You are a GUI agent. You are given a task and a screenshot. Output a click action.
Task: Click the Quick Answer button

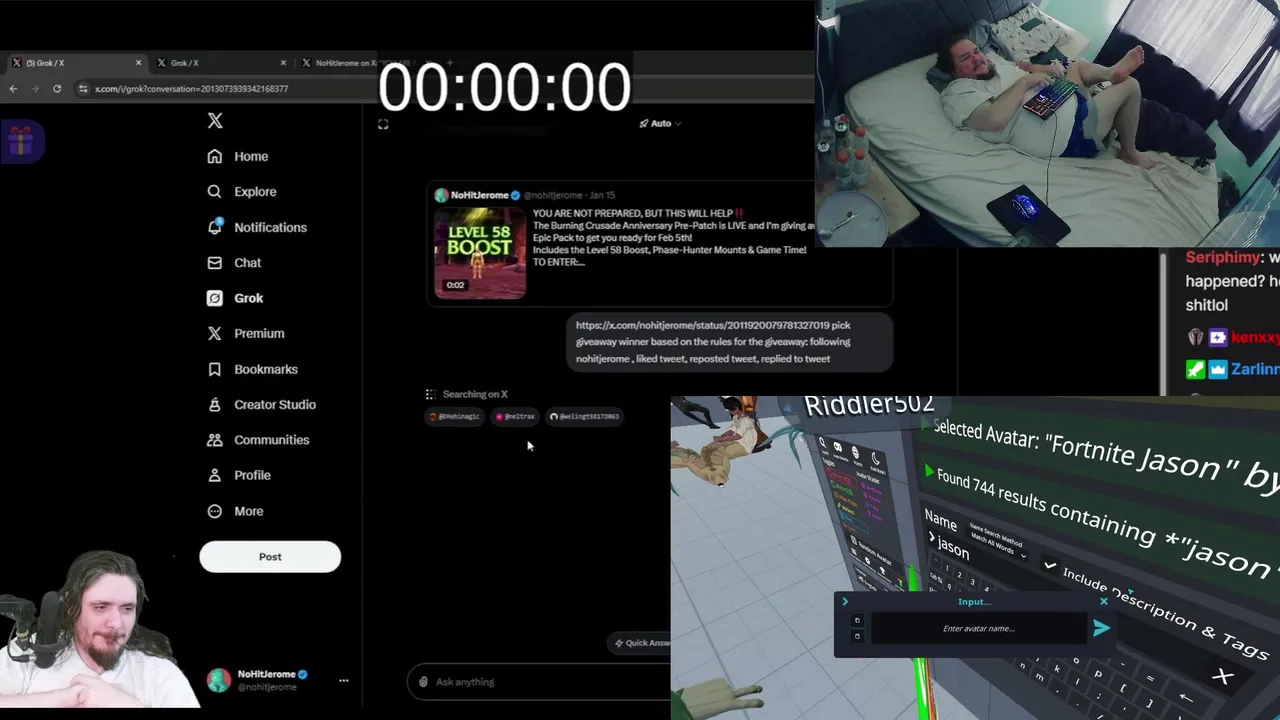tap(640, 643)
